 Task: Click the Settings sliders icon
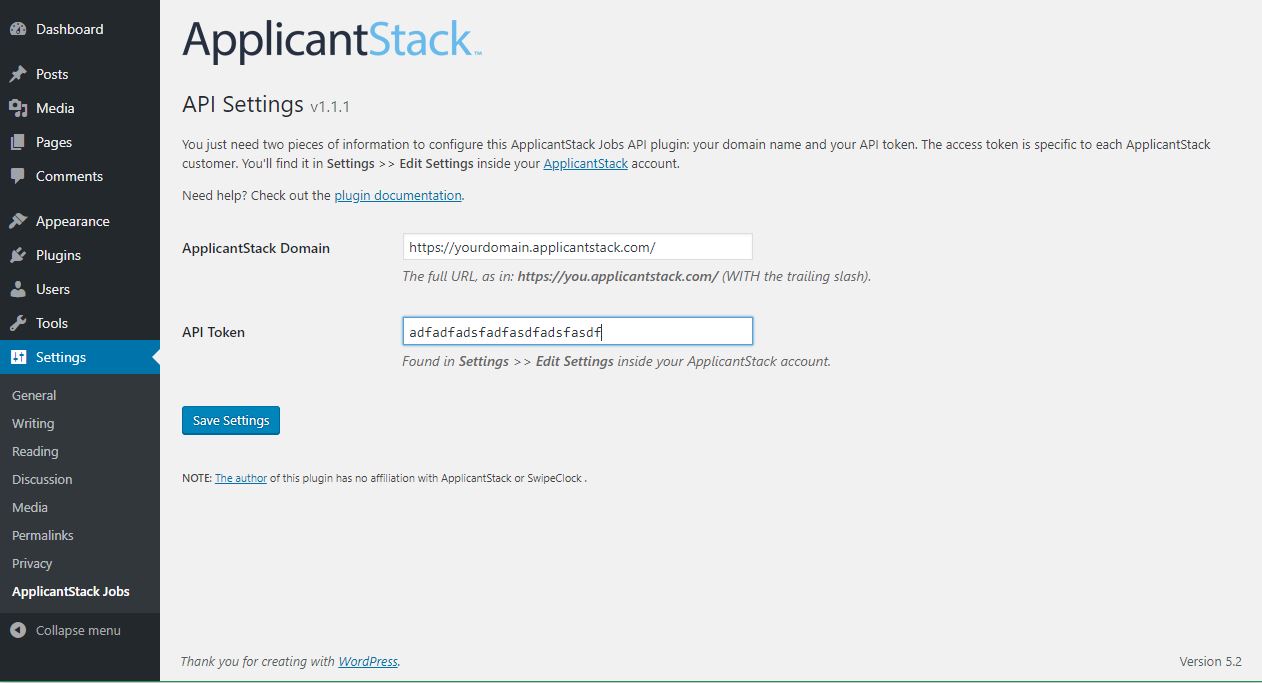click(x=18, y=357)
